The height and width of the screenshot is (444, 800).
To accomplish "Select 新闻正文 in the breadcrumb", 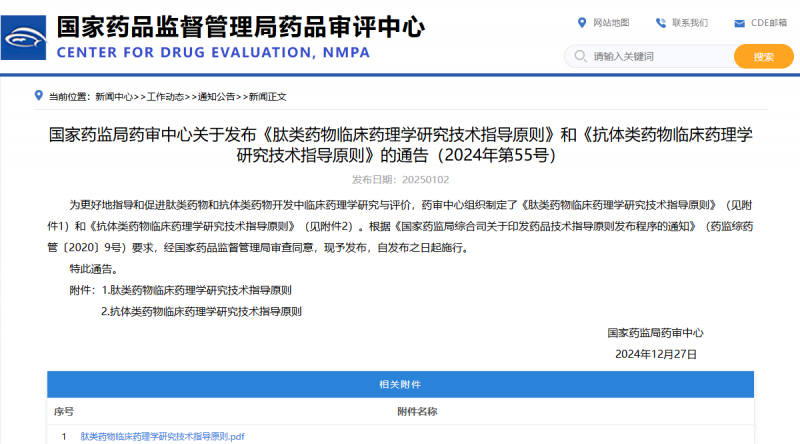I will pos(268,97).
